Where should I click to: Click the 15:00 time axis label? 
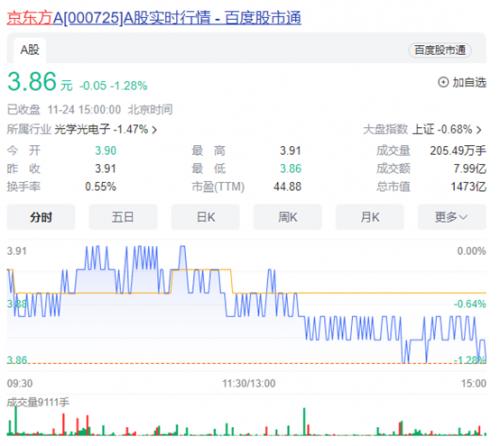pos(474,383)
